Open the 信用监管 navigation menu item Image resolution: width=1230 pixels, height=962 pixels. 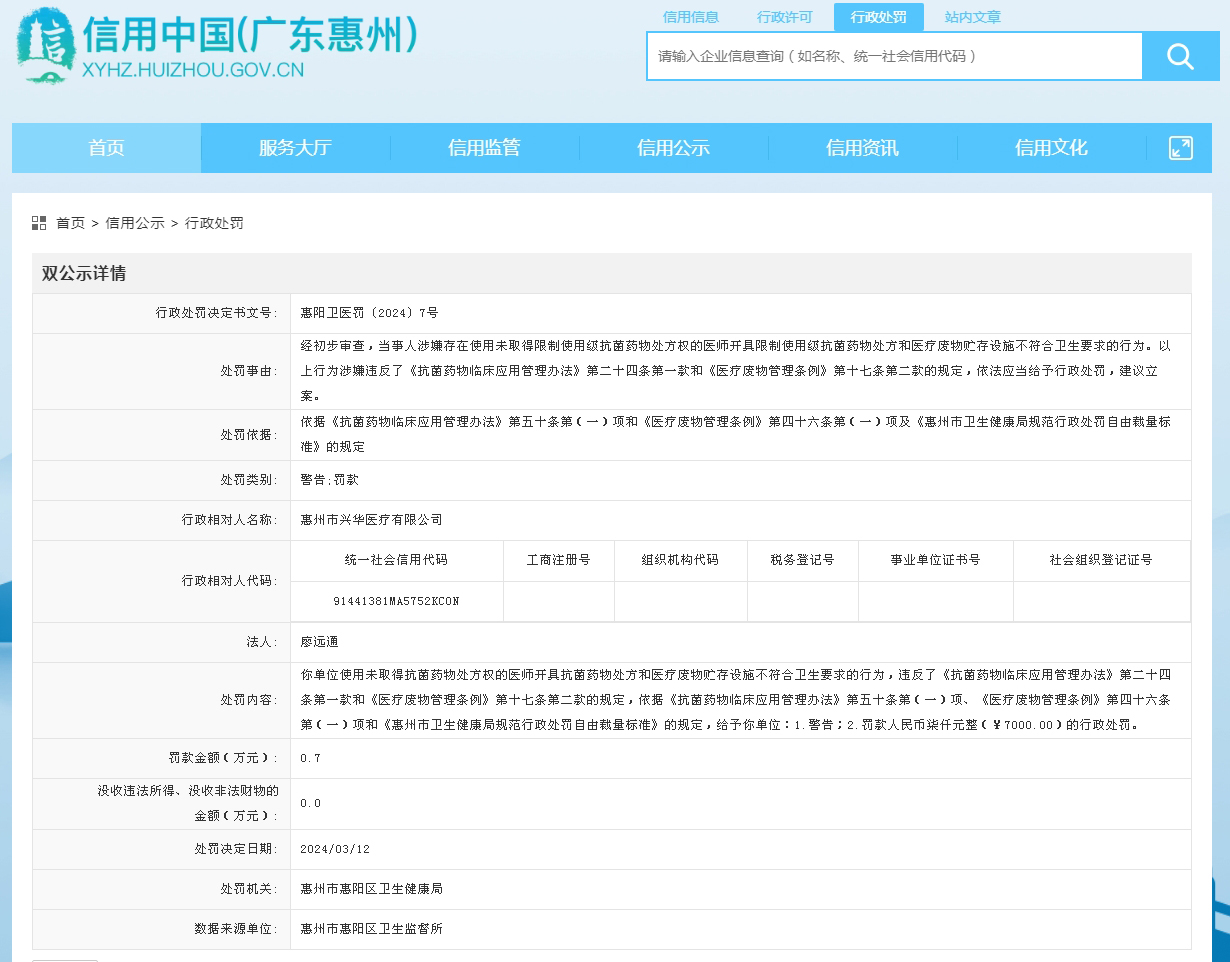pyautogui.click(x=485, y=147)
